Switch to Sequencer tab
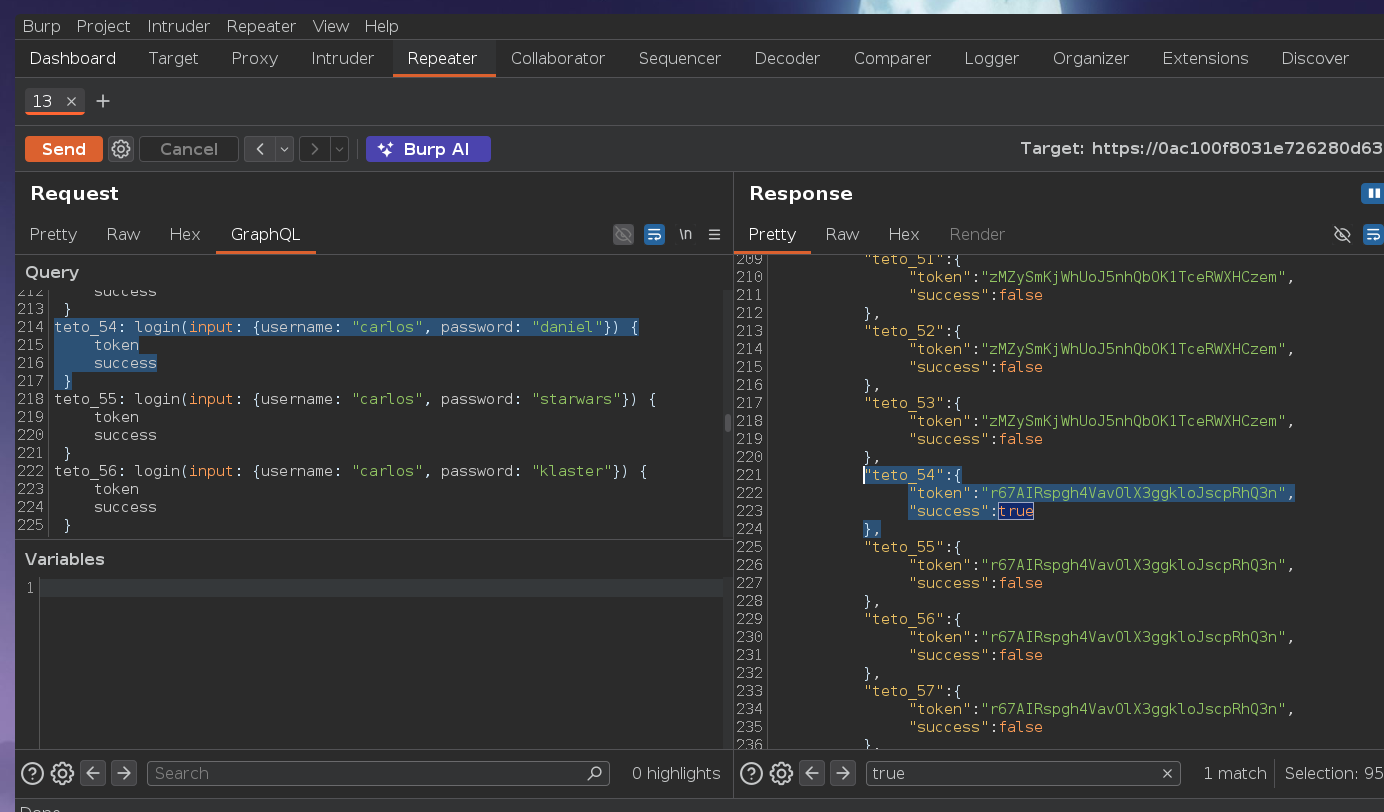Viewport: 1384px width, 812px height. point(680,58)
